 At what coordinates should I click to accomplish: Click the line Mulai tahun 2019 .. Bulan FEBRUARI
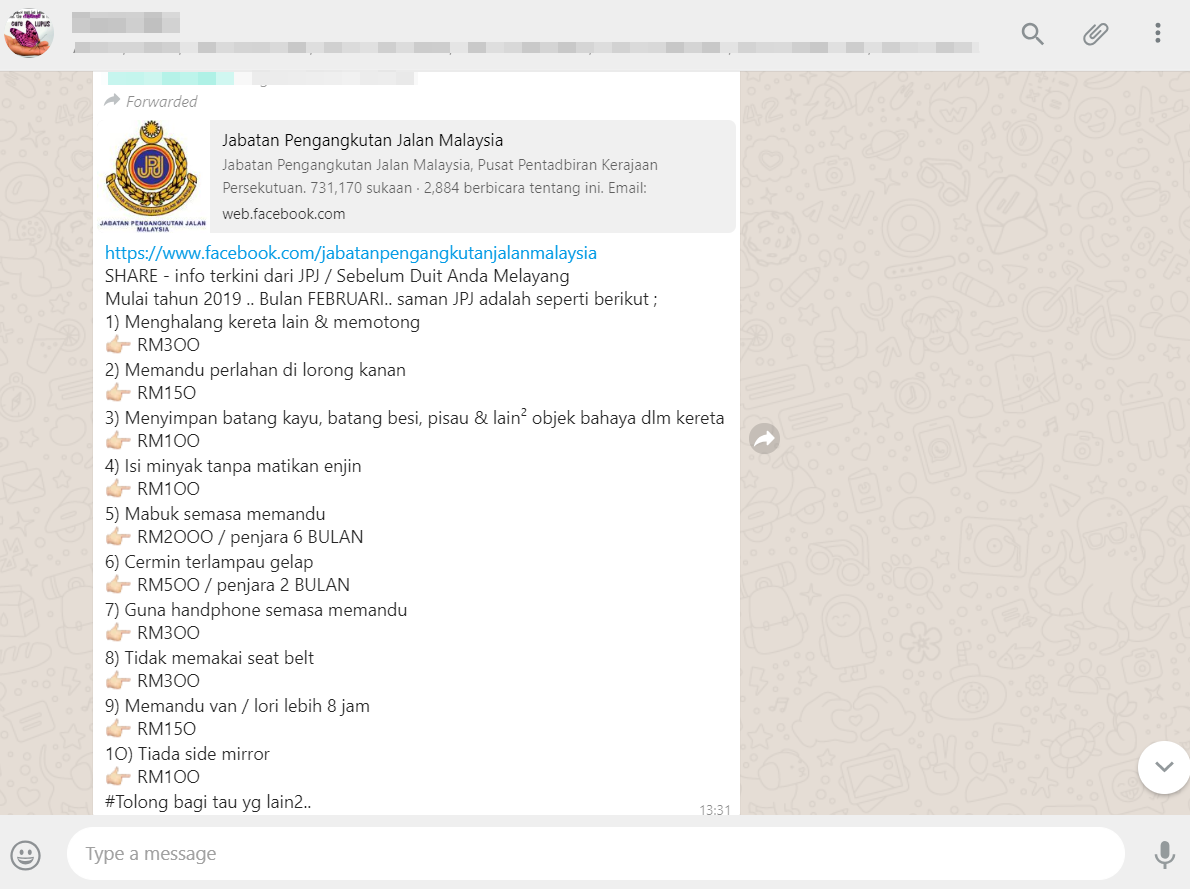381,299
